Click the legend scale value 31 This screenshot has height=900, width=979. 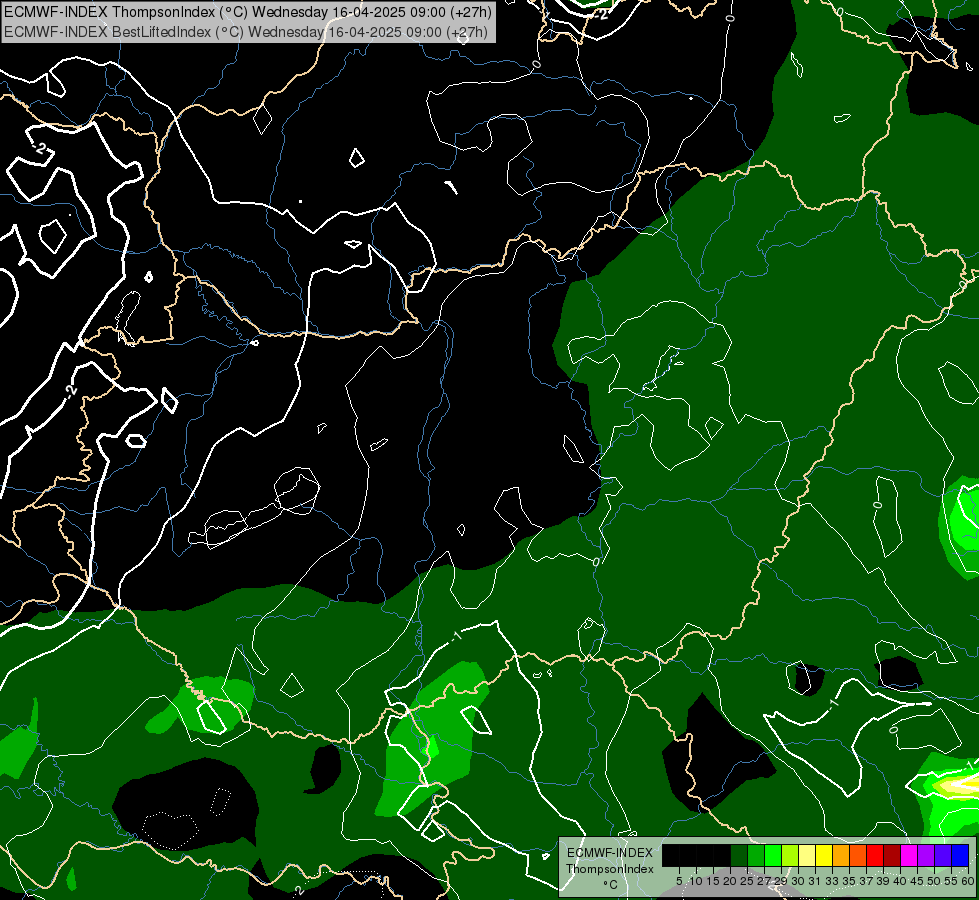coord(815,881)
